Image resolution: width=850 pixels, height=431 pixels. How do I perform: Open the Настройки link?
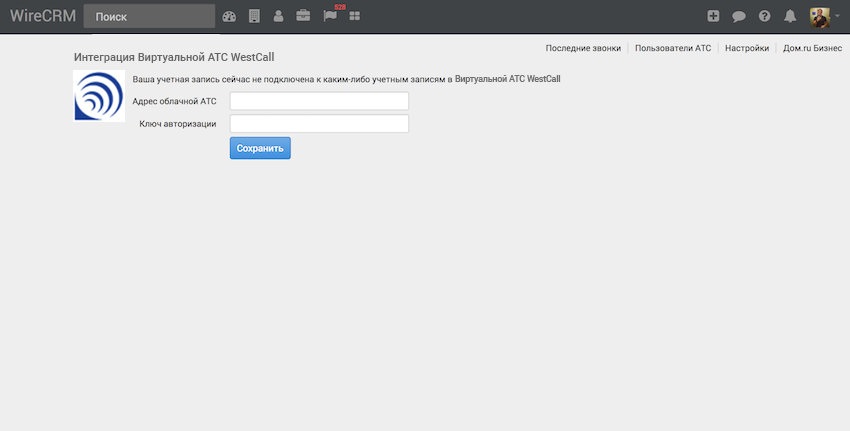(x=747, y=48)
